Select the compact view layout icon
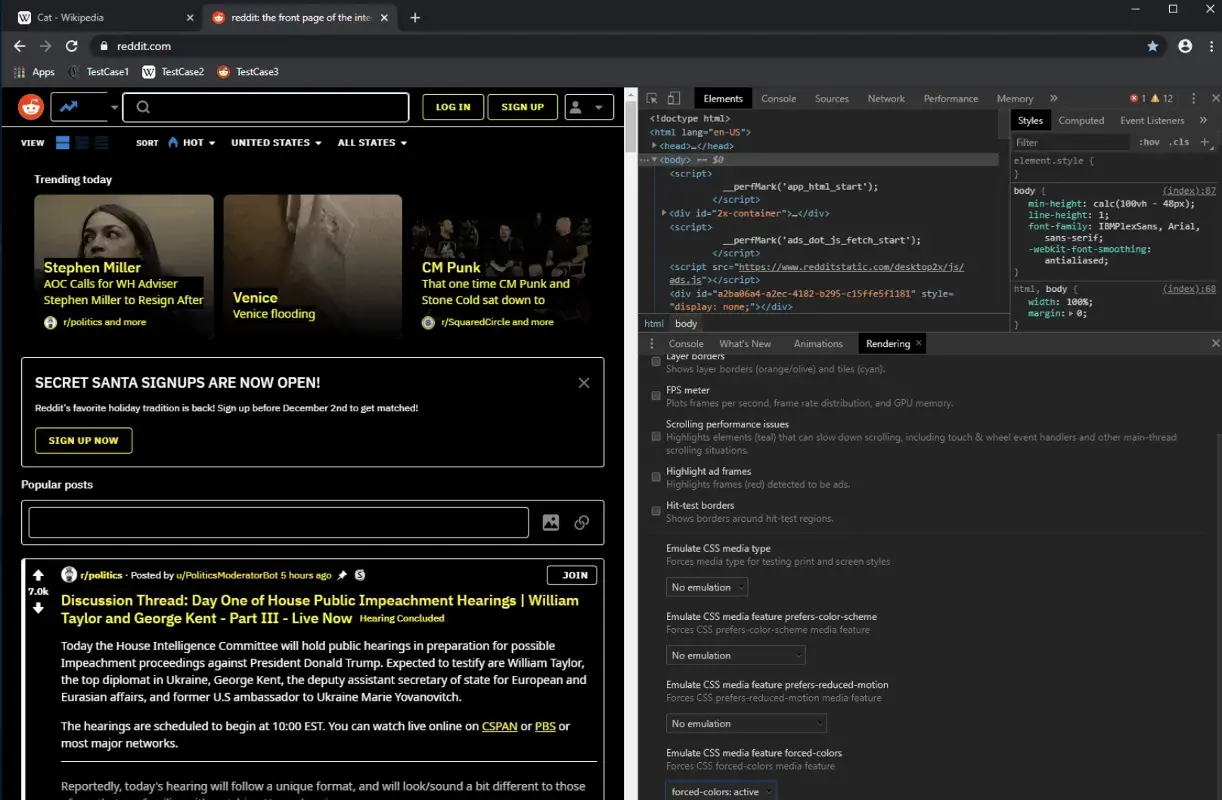1222x800 pixels. [x=102, y=143]
